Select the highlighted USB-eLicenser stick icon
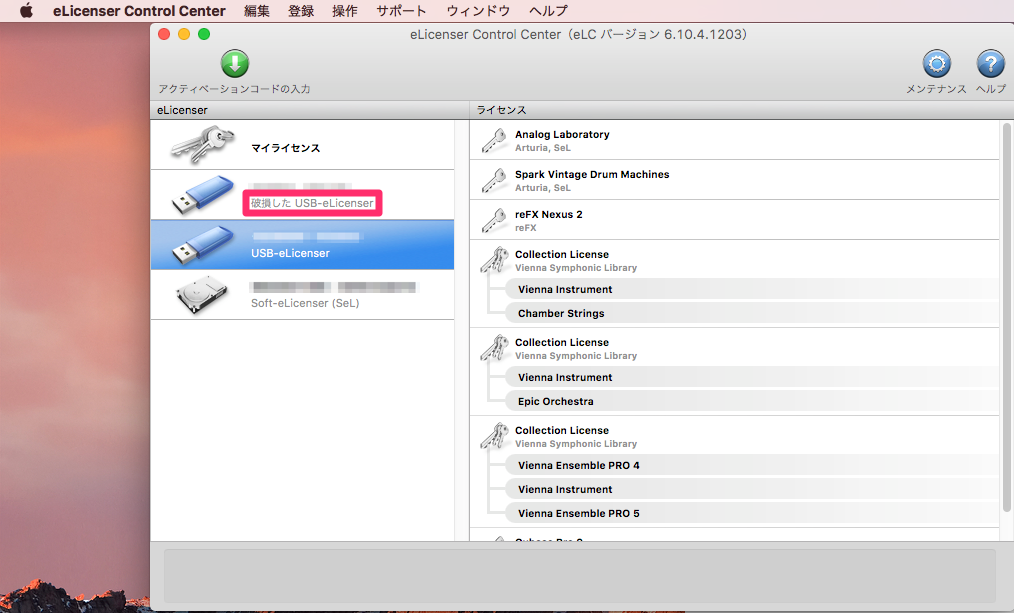 point(202,245)
